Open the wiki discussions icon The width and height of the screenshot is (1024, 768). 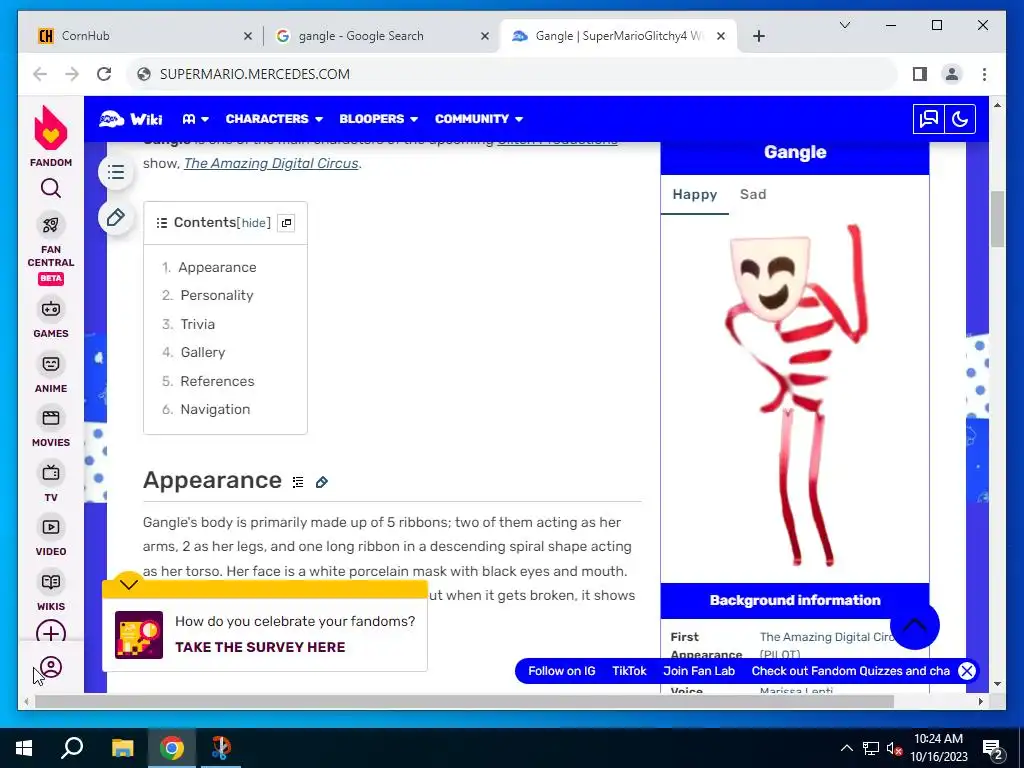tap(929, 119)
